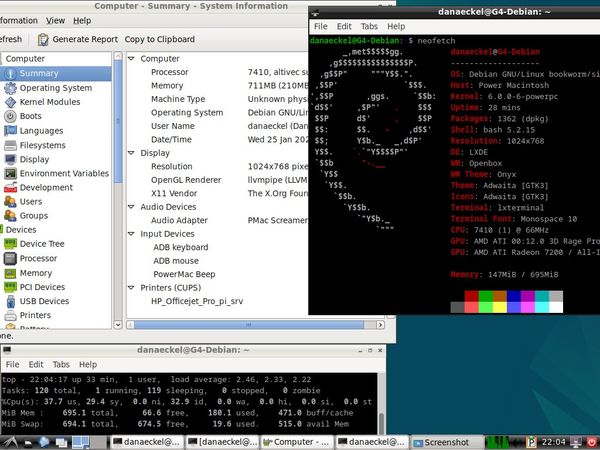Collapse the Printers (CUPS) group

tap(132, 287)
